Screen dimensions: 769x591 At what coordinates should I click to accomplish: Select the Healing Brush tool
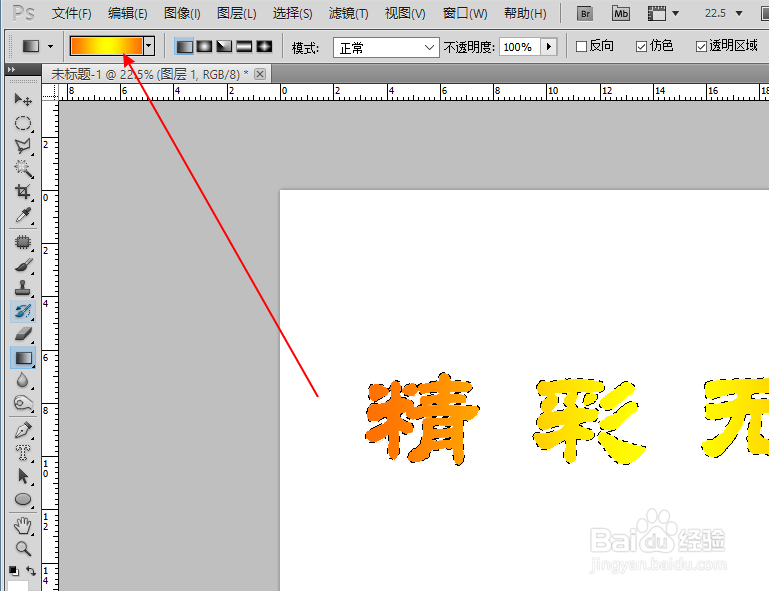click(x=23, y=242)
